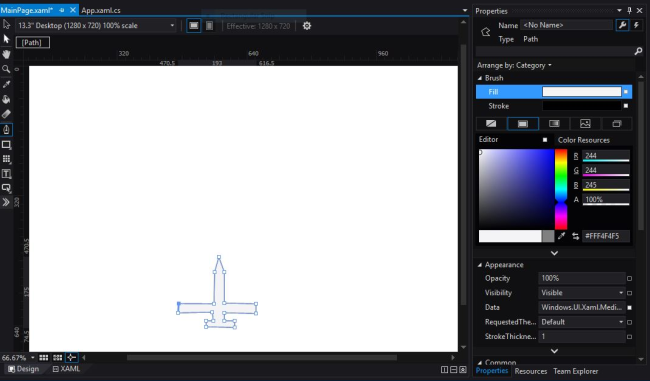Select the Pen tool in toolbox

(x=6, y=130)
